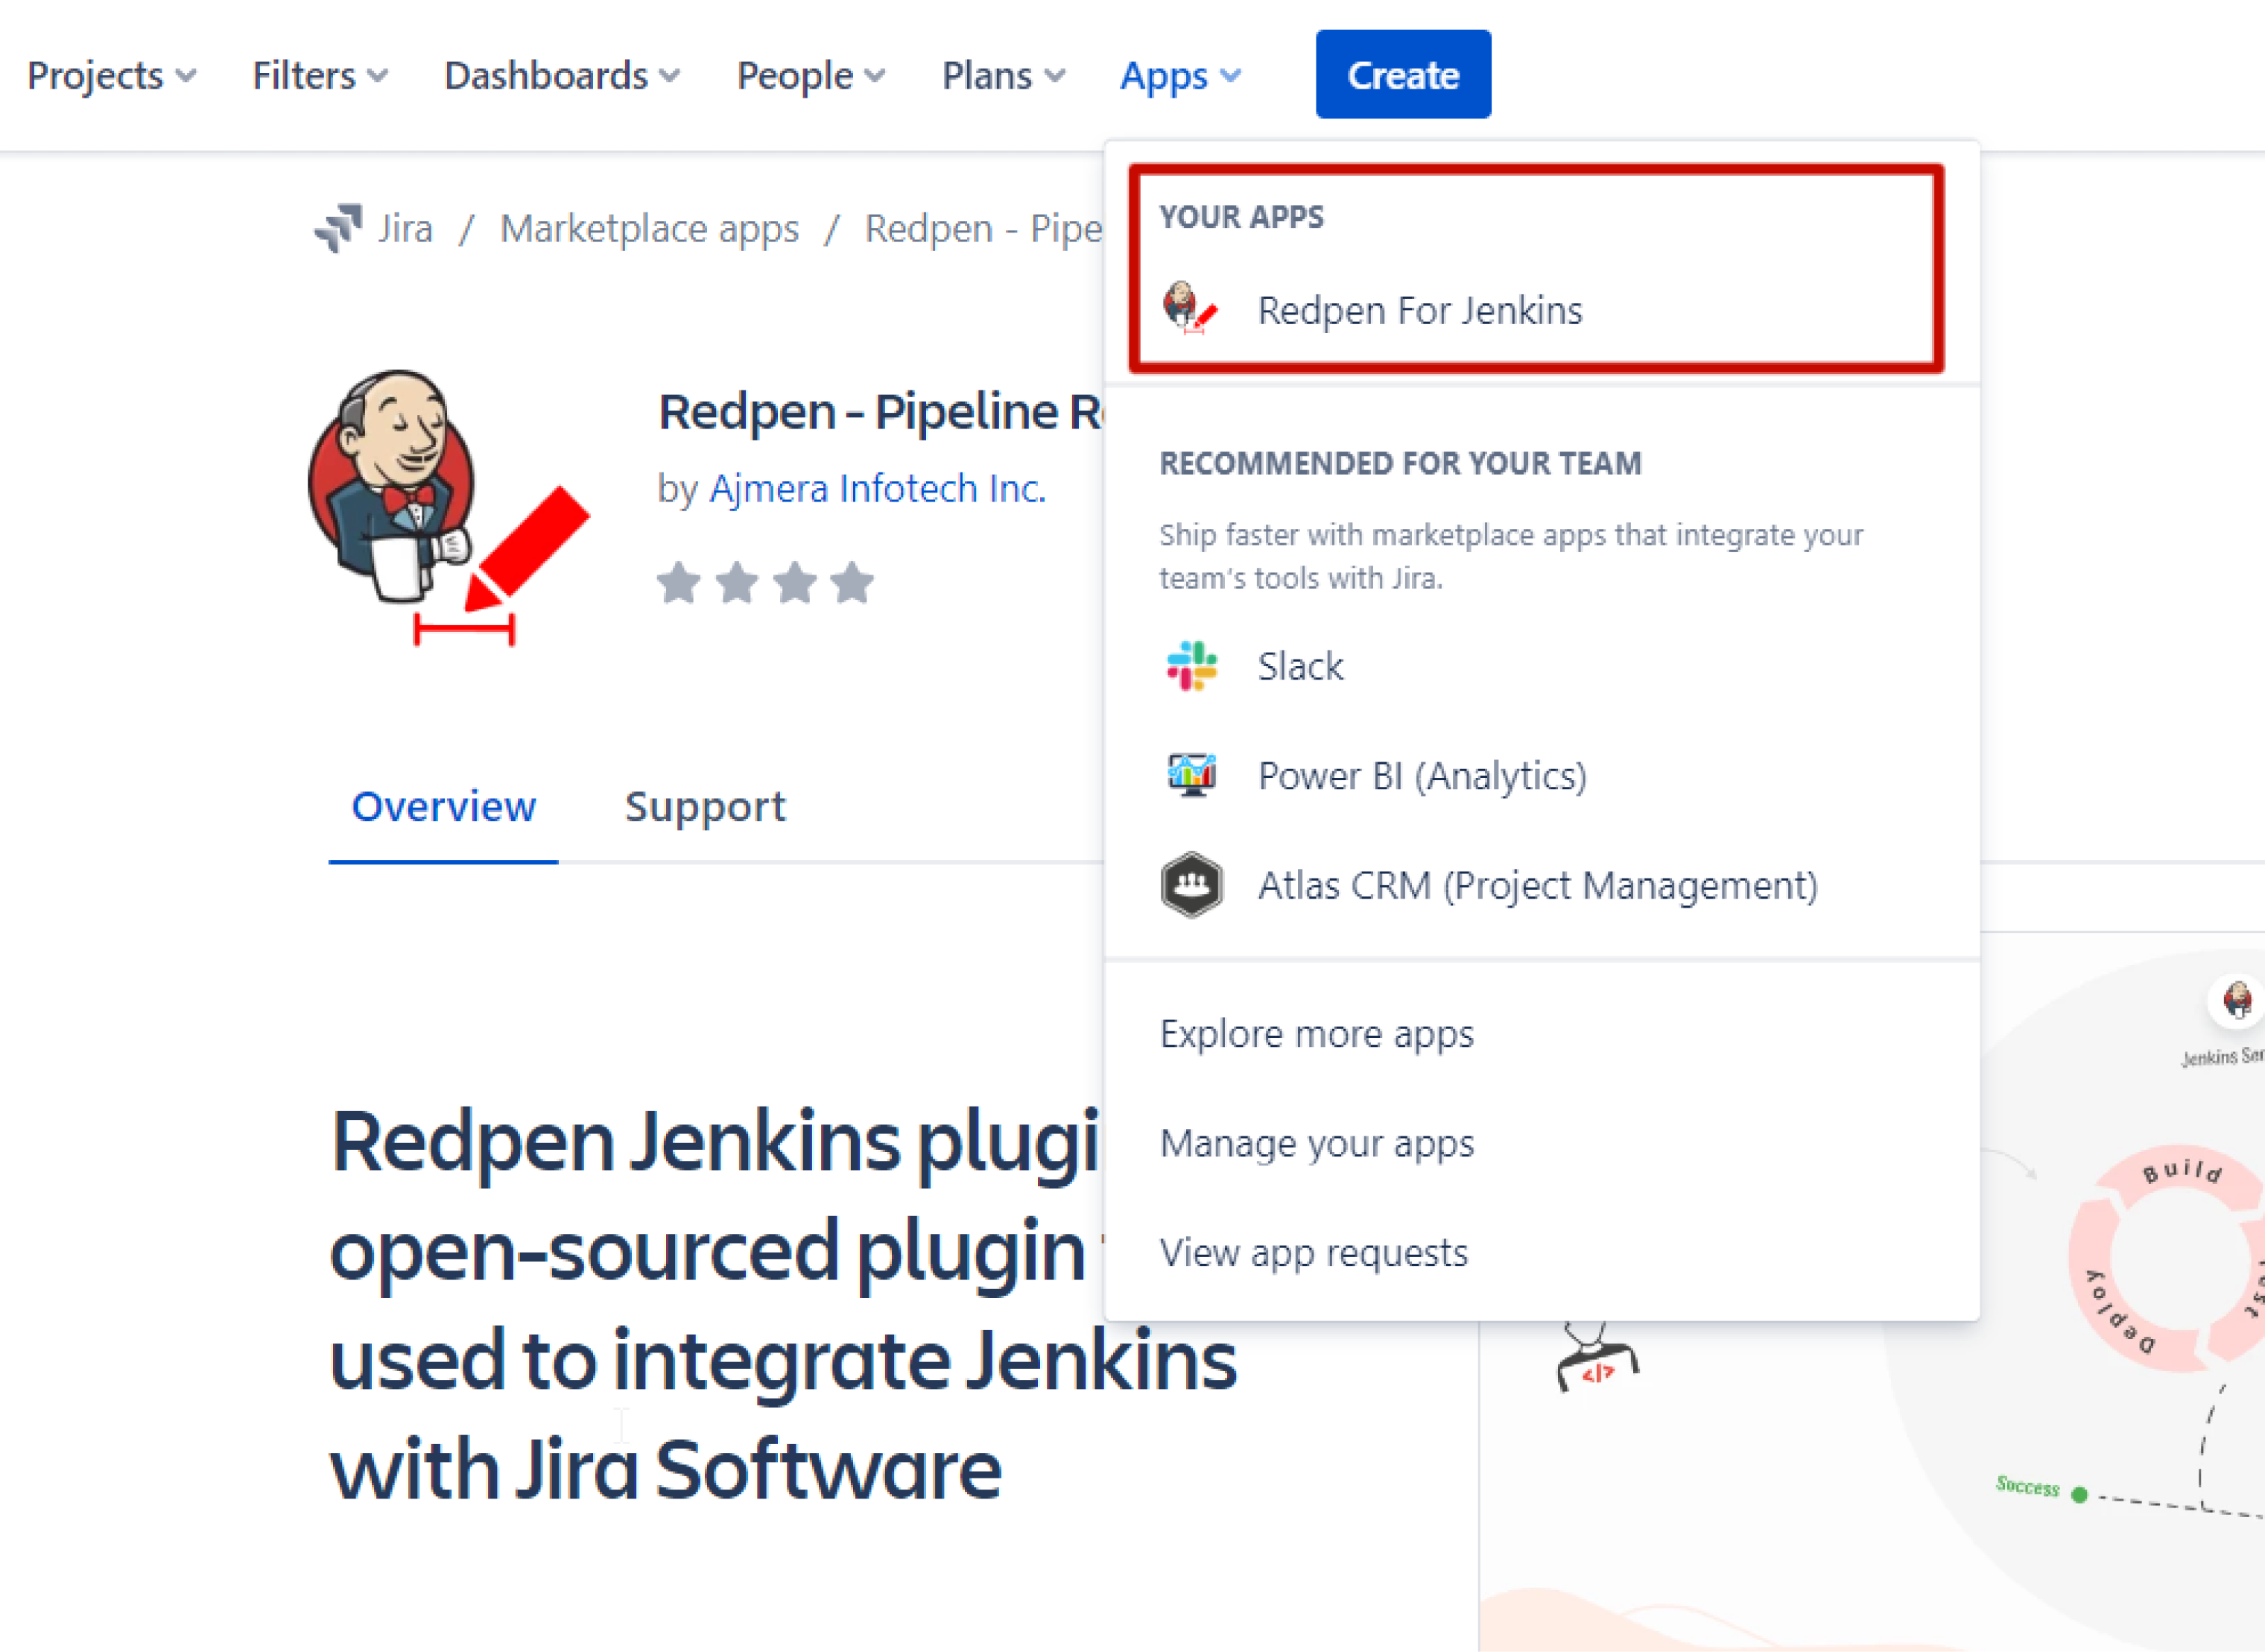2265x1652 pixels.
Task: Click the Jenkins icon in the diagram
Action: click(2237, 1000)
